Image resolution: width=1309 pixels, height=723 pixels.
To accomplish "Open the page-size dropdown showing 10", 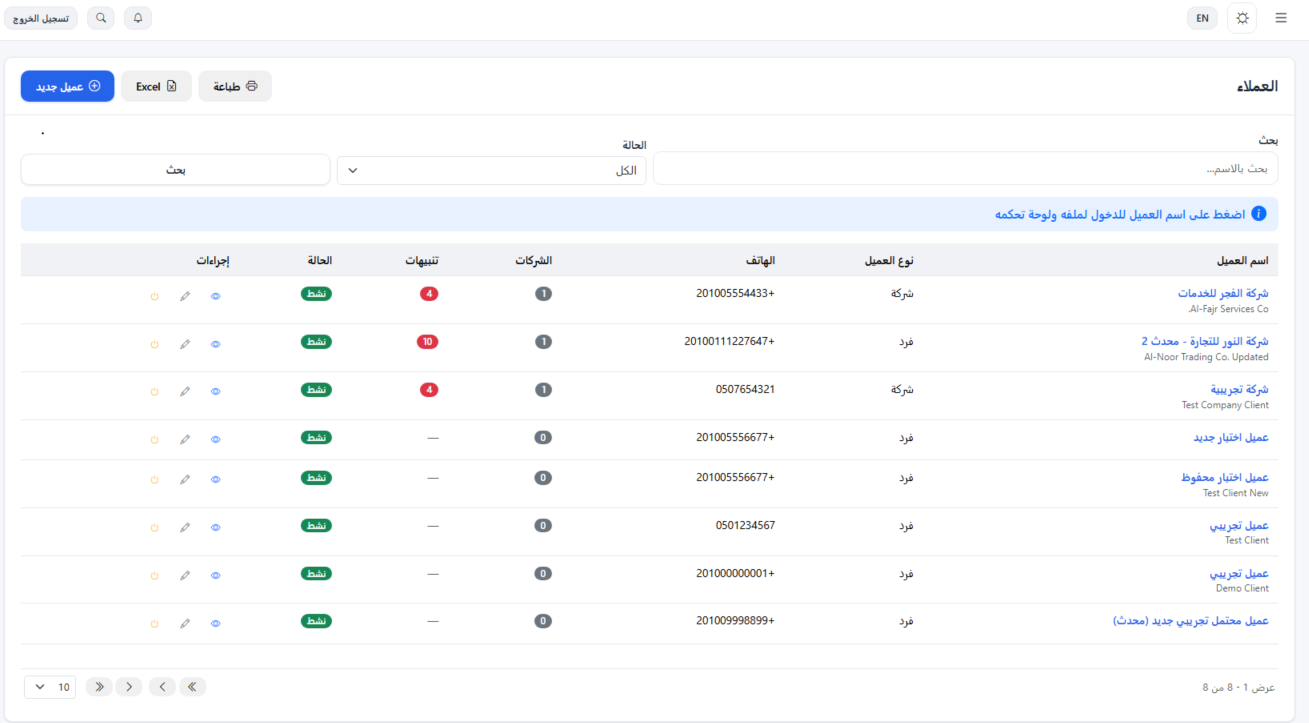I will click(x=50, y=687).
